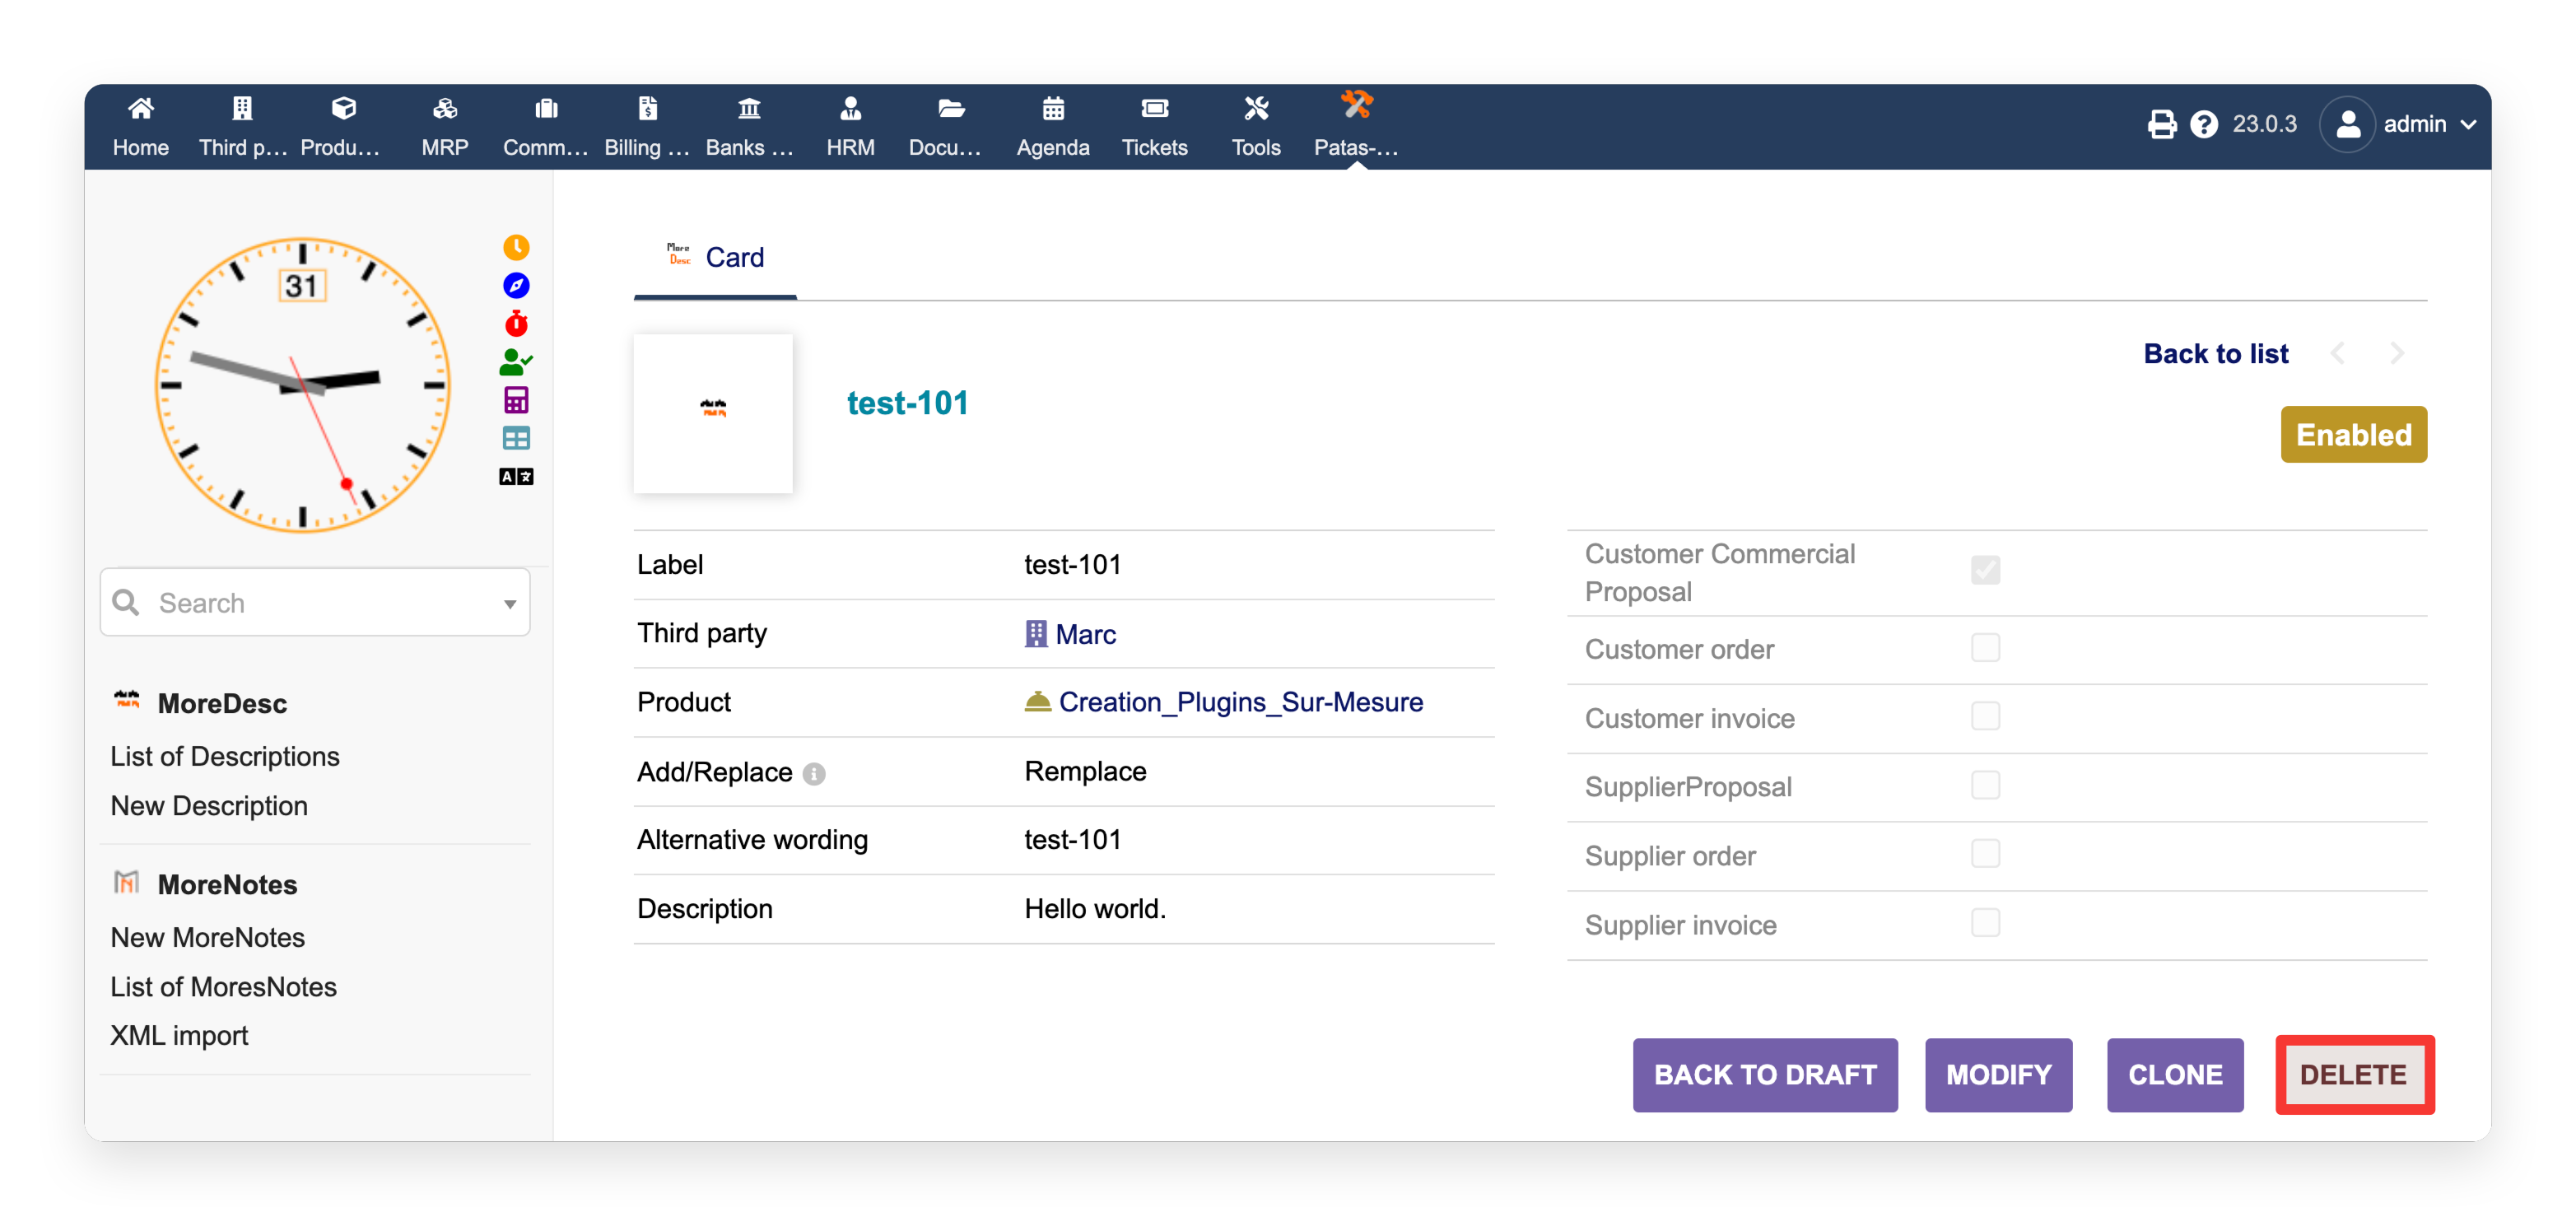Click the purple calculator icon
This screenshot has height=1226, width=2576.
516,400
